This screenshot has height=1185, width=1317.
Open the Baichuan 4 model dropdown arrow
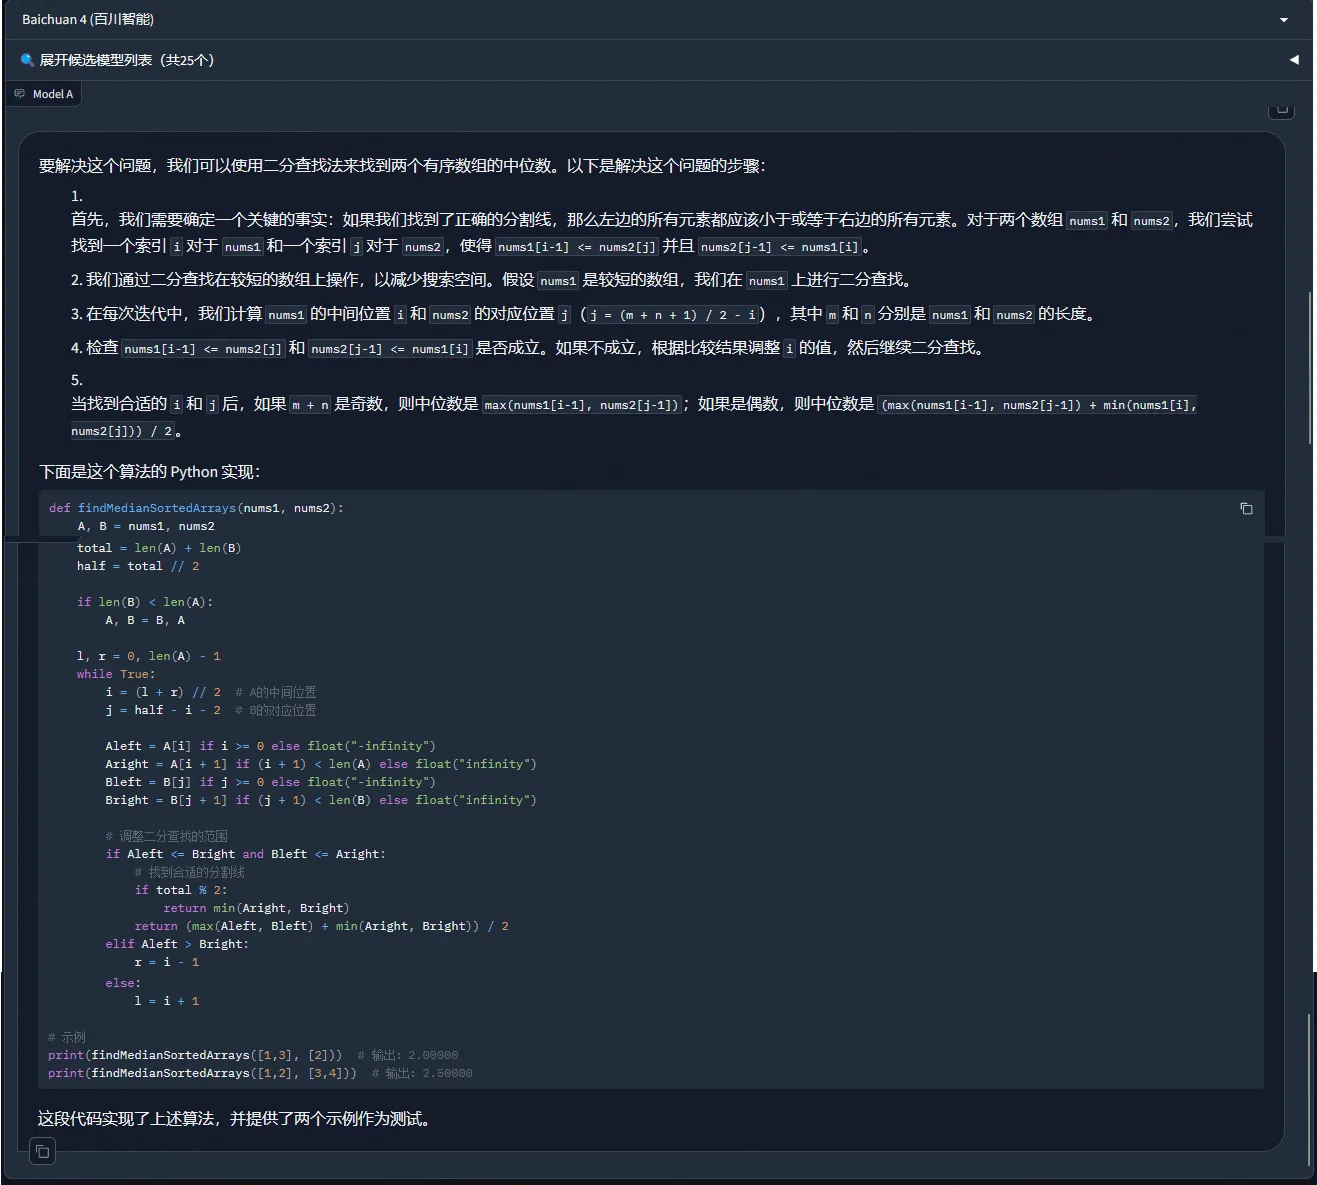[1284, 20]
